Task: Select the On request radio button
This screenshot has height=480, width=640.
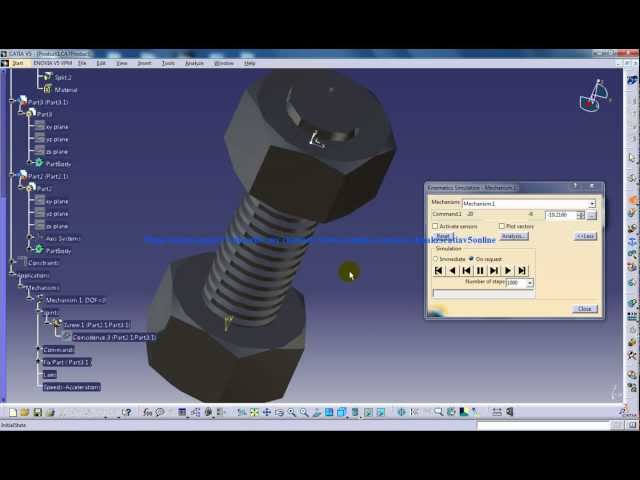Action: (x=471, y=259)
